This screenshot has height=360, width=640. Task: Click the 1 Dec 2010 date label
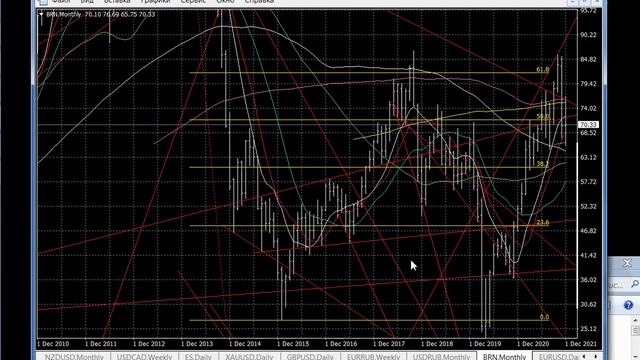click(53, 344)
